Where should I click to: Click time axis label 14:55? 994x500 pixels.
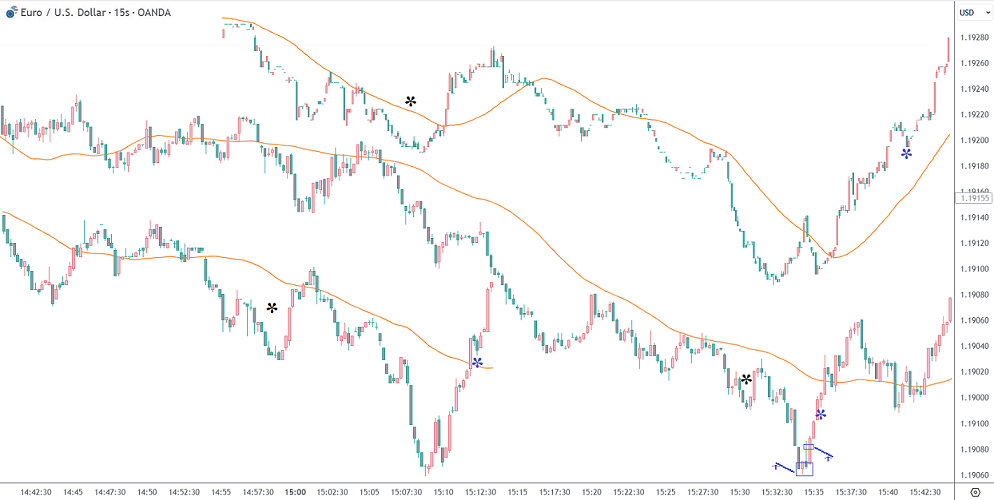(x=221, y=492)
